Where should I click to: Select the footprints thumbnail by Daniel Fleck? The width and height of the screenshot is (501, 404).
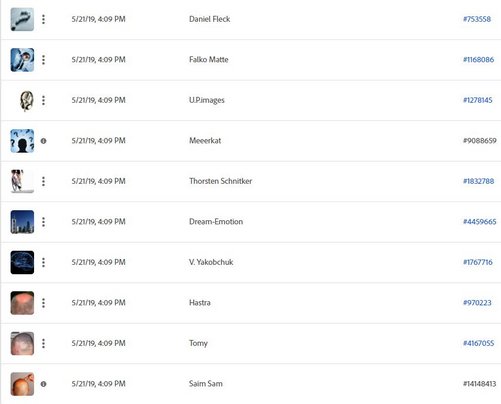click(x=22, y=19)
